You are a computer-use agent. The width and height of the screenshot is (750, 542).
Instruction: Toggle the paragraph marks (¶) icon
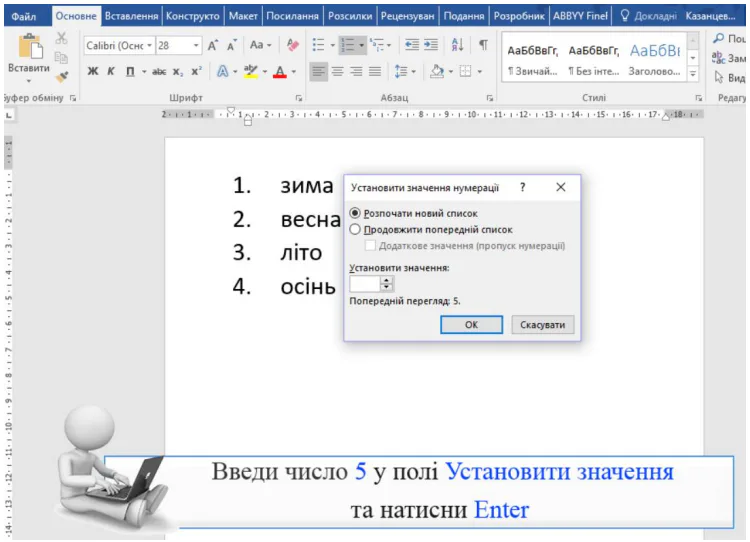[x=483, y=46]
